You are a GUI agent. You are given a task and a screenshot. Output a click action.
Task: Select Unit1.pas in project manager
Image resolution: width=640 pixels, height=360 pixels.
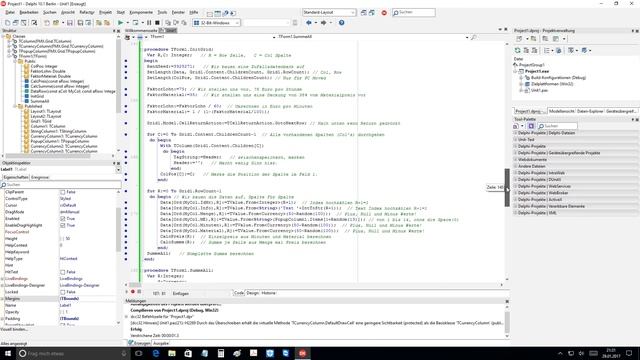click(x=540, y=91)
